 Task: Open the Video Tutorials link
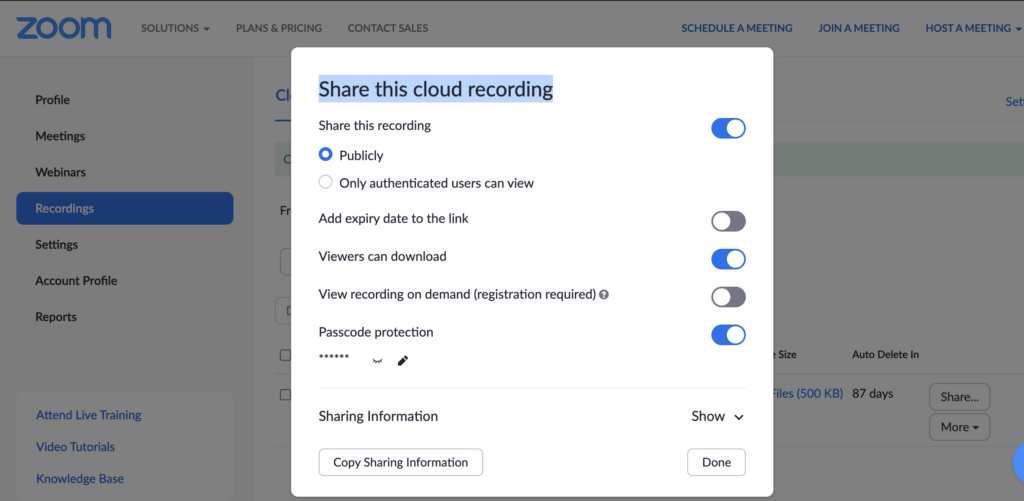coord(75,447)
